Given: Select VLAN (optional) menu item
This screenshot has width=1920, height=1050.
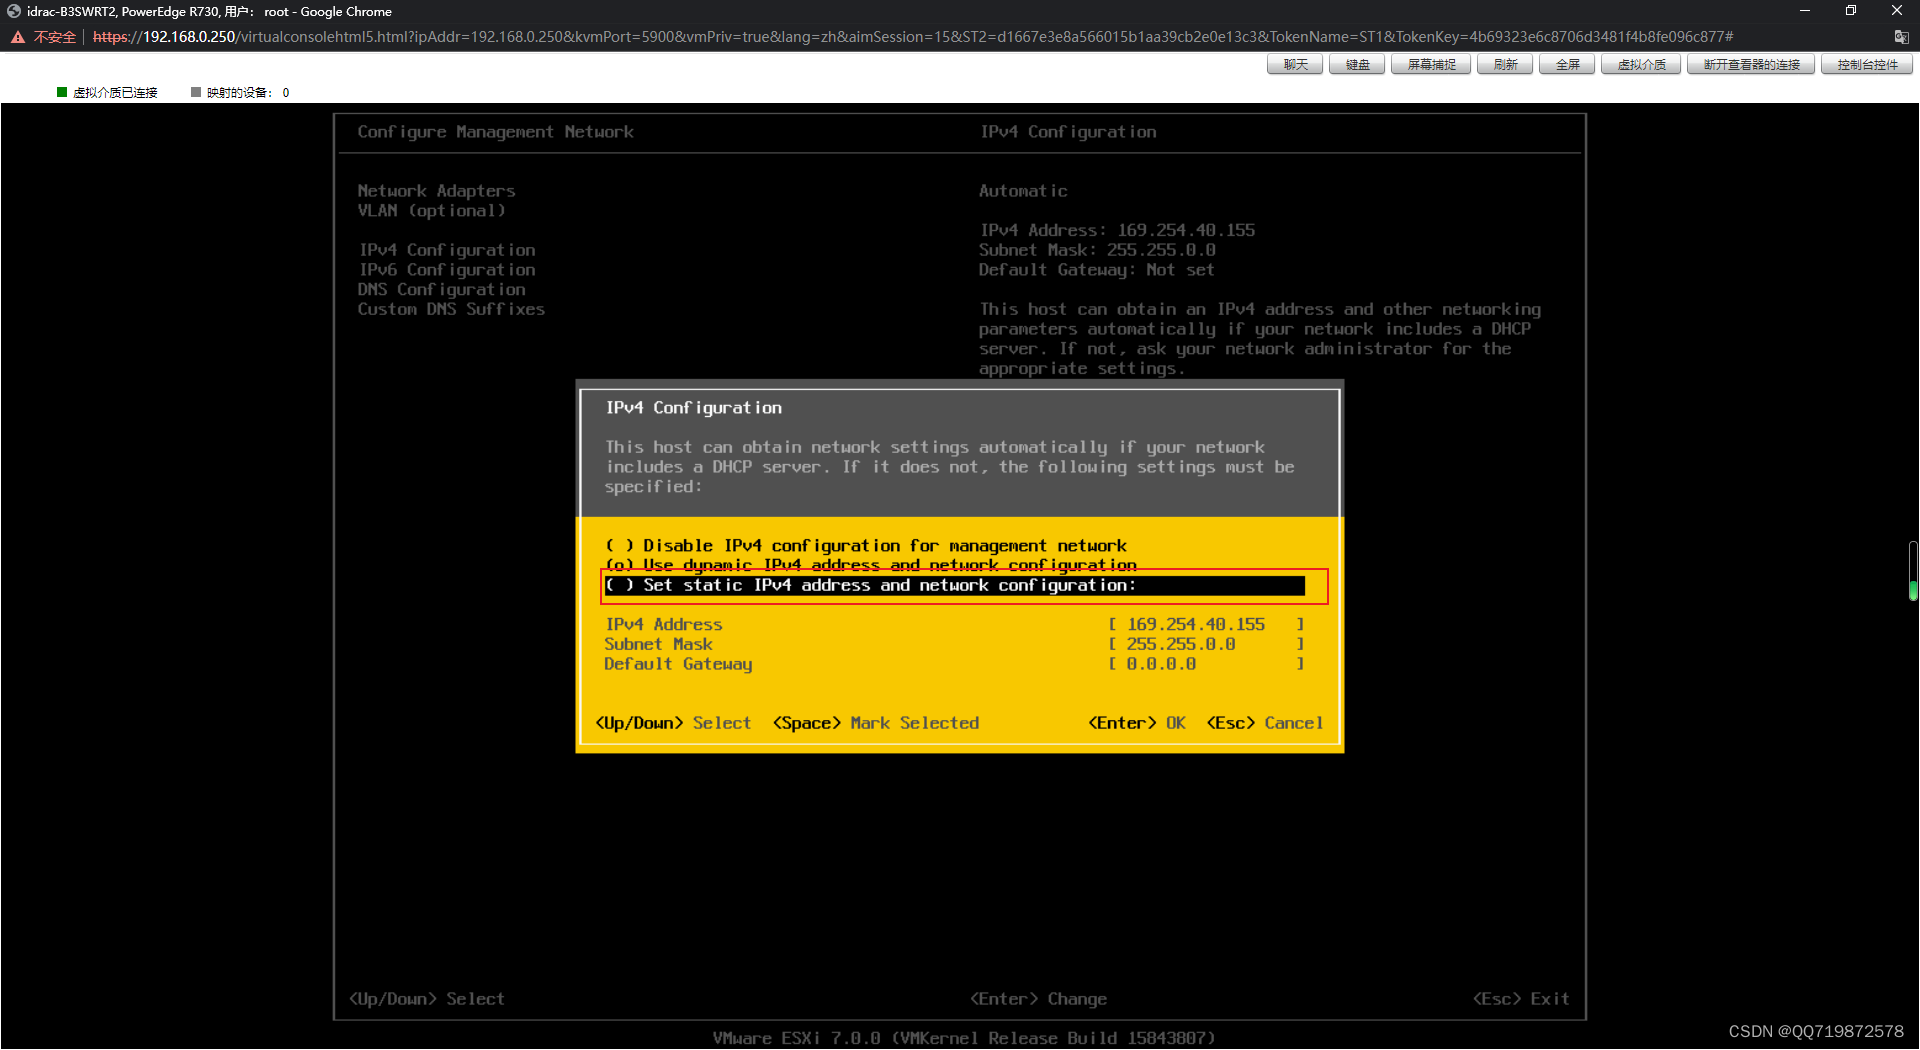Looking at the screenshot, I should coord(431,211).
